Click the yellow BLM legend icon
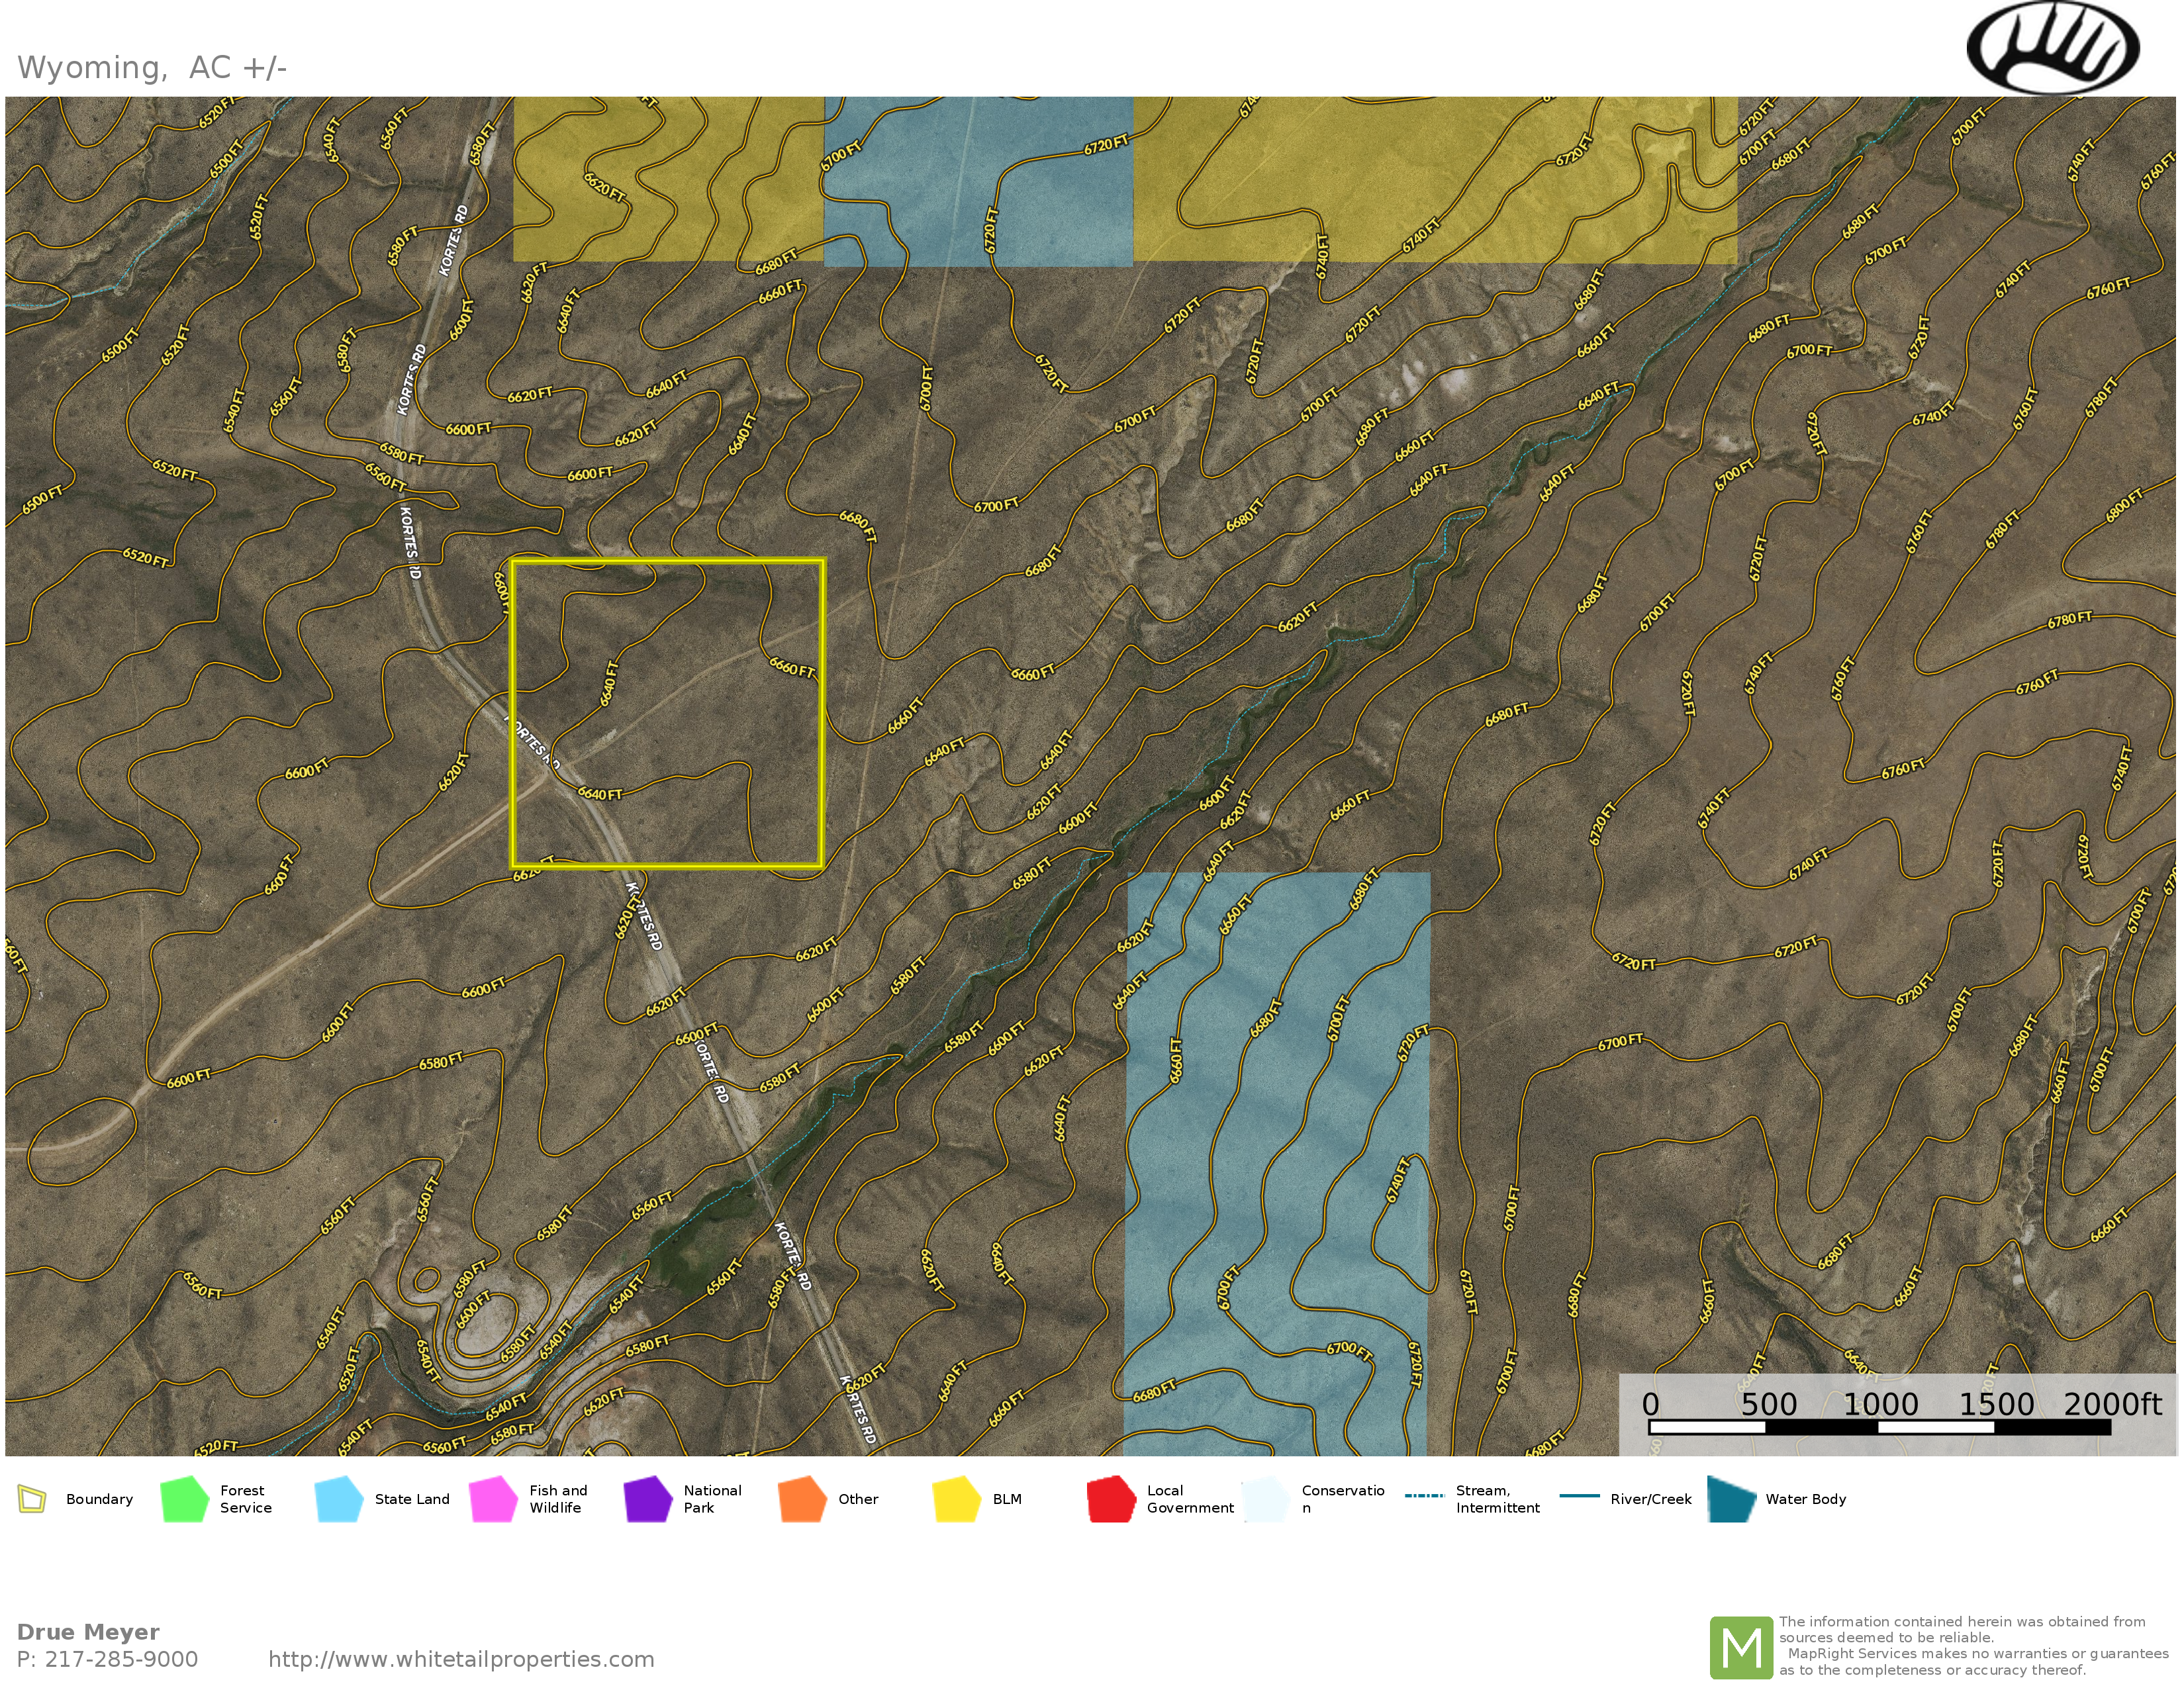Image resolution: width=2184 pixels, height=1688 pixels. (x=956, y=1499)
